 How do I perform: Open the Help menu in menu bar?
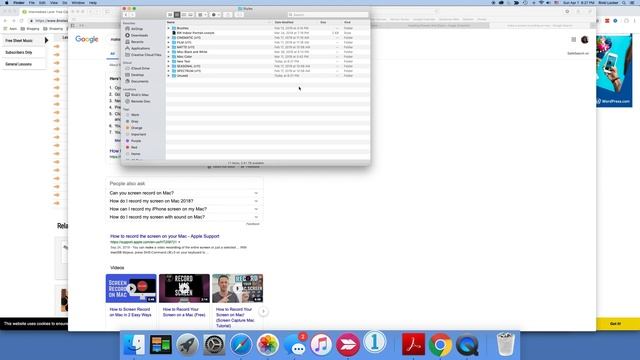coord(93,2)
